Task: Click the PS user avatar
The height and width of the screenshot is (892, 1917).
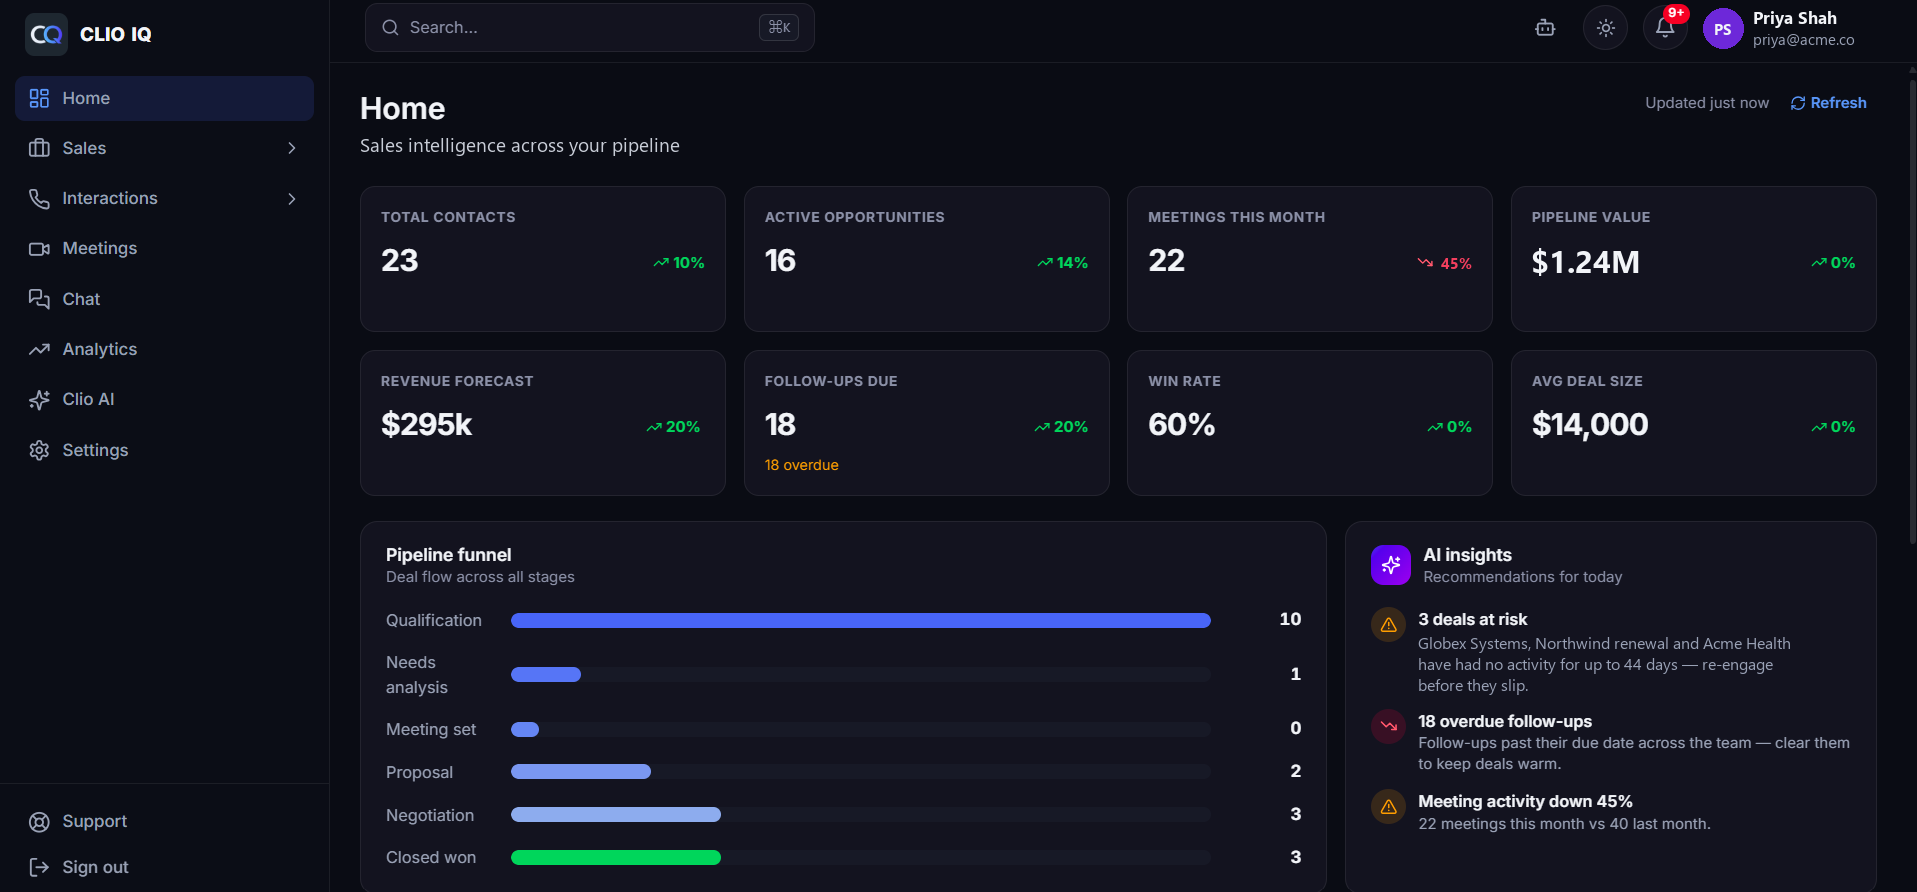Action: coord(1722,29)
